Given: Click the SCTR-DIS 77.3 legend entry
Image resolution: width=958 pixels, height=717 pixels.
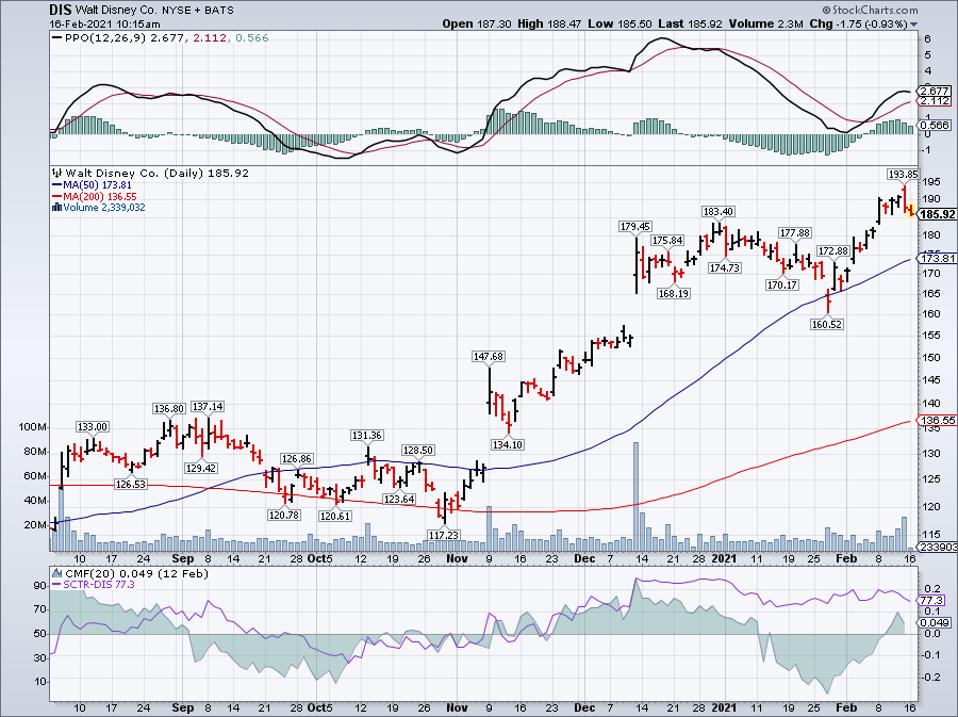Looking at the screenshot, I should 99,585.
